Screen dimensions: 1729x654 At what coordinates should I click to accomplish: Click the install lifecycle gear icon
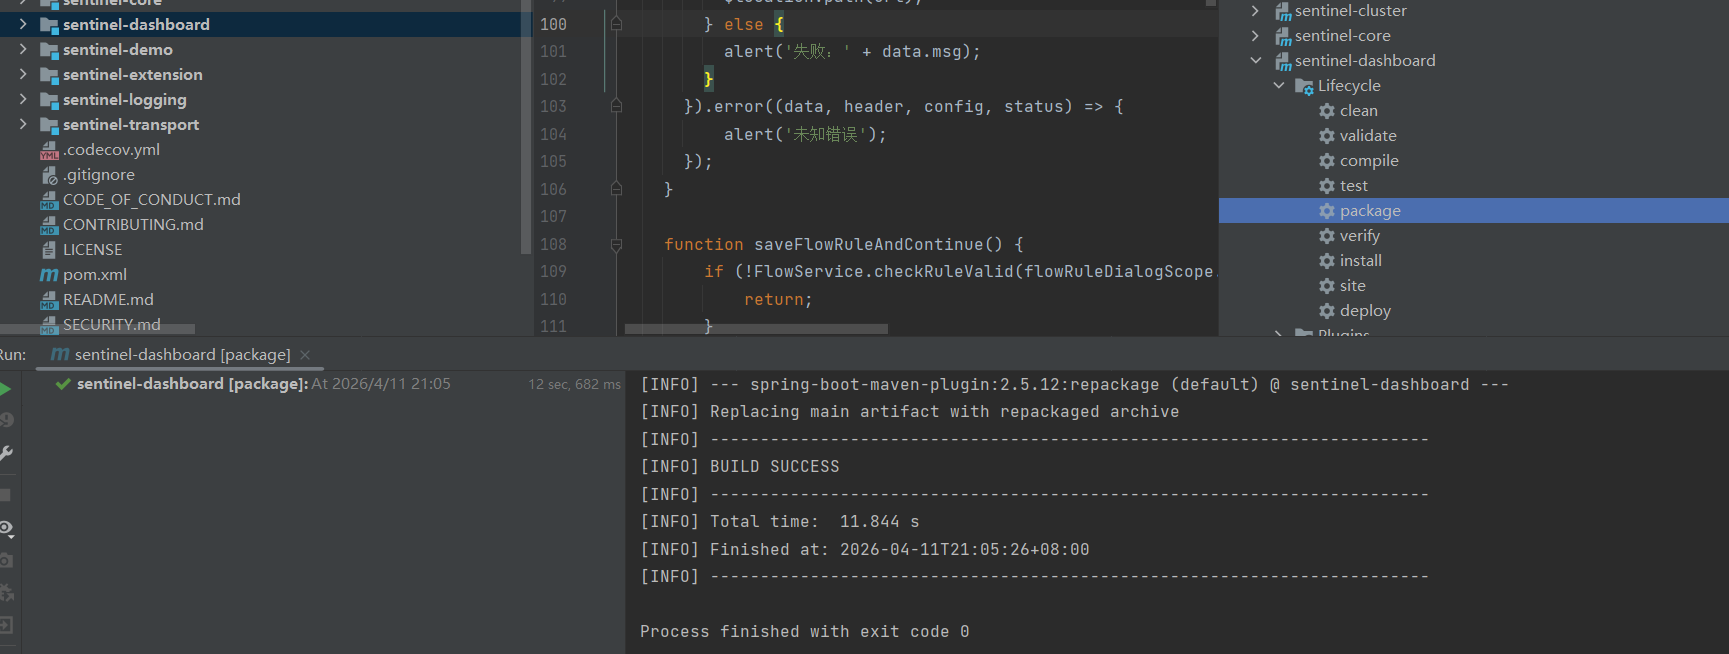[x=1327, y=261]
